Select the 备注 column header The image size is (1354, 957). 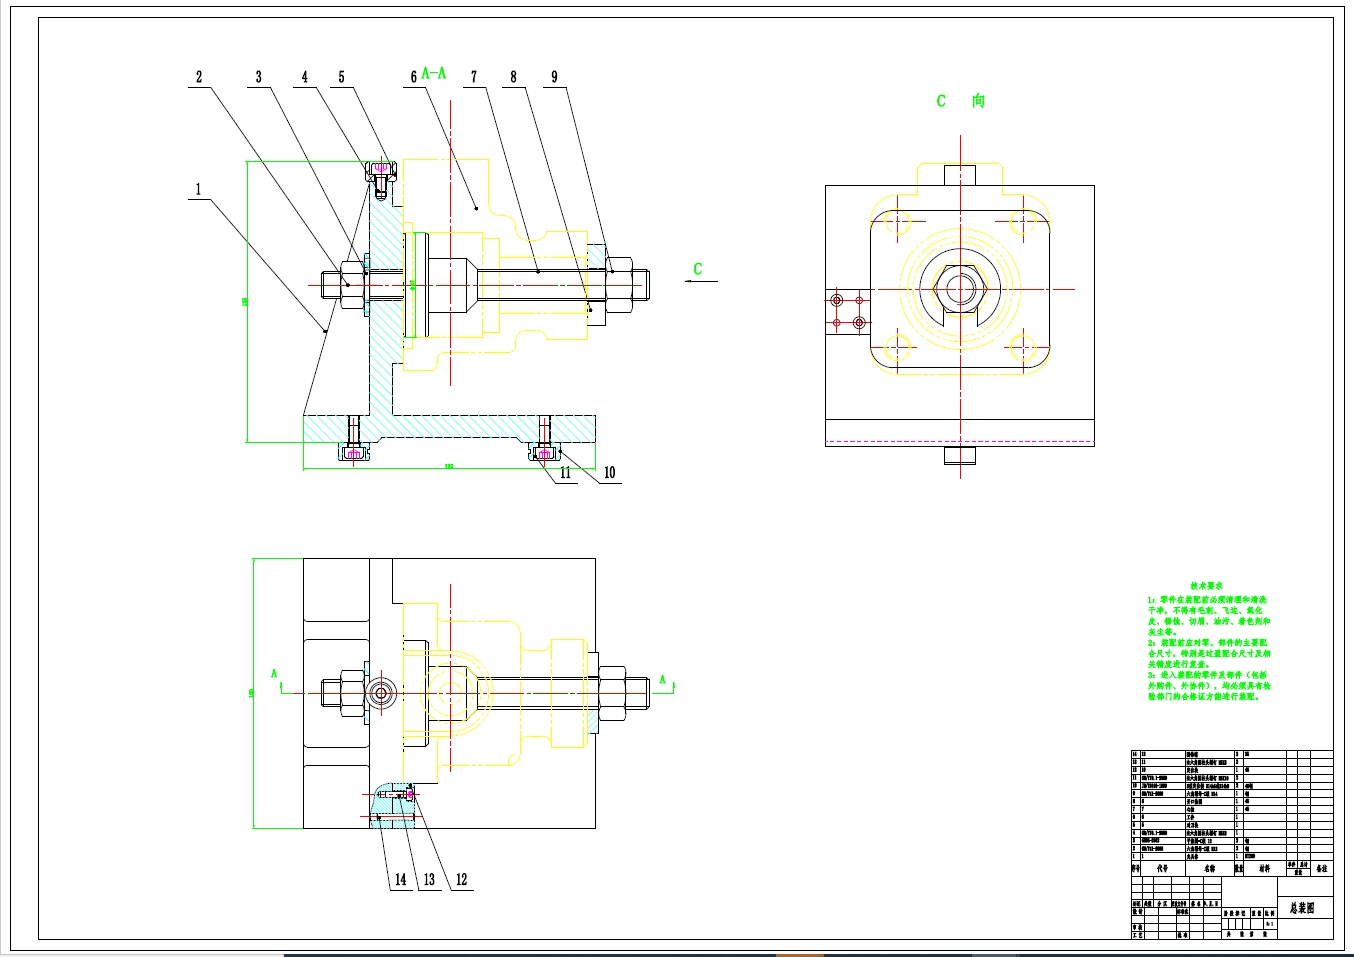click(1322, 869)
